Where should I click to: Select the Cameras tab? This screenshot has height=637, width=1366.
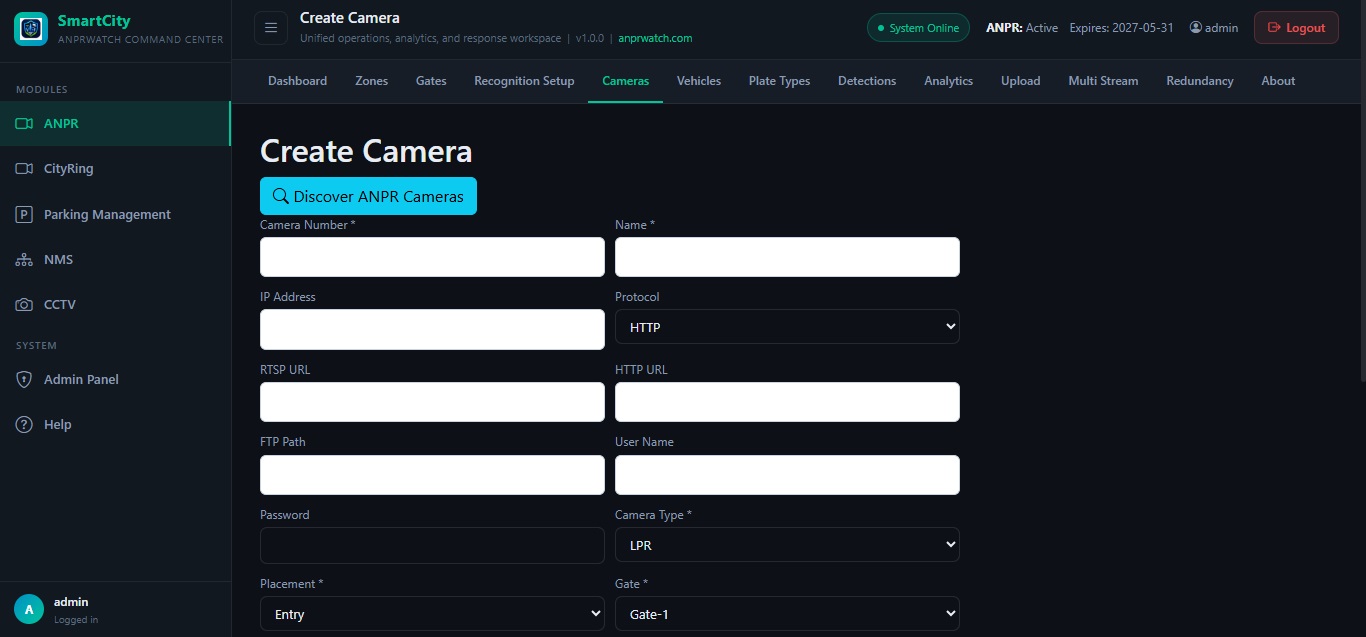[625, 81]
